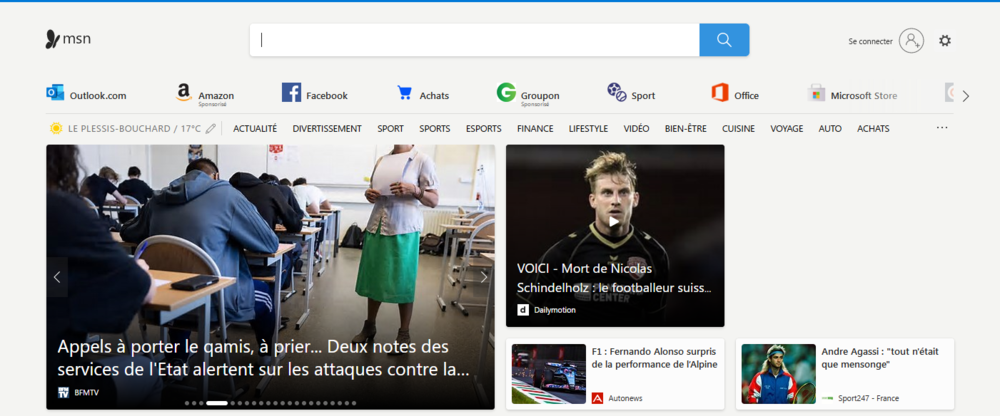Open the Office shortcut icon
1000x416 pixels.
[720, 94]
